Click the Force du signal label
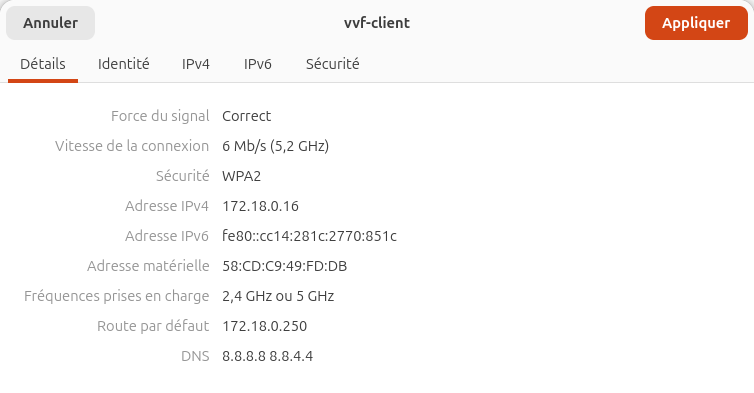 pos(160,116)
